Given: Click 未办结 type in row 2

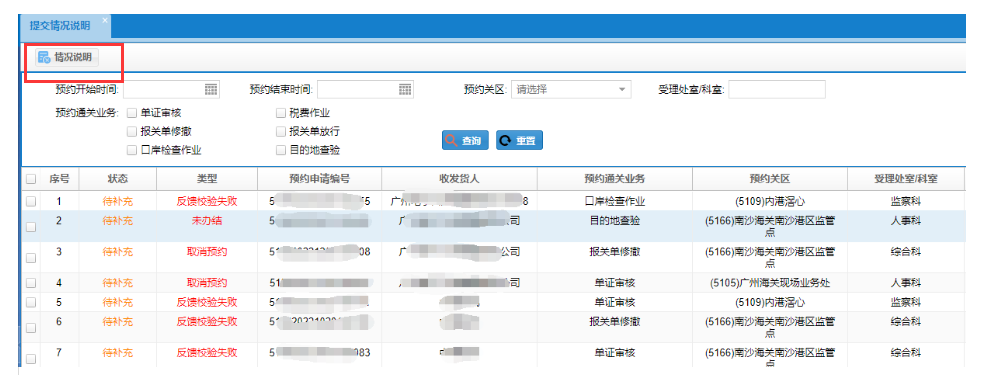Looking at the screenshot, I should pyautogui.click(x=207, y=221).
